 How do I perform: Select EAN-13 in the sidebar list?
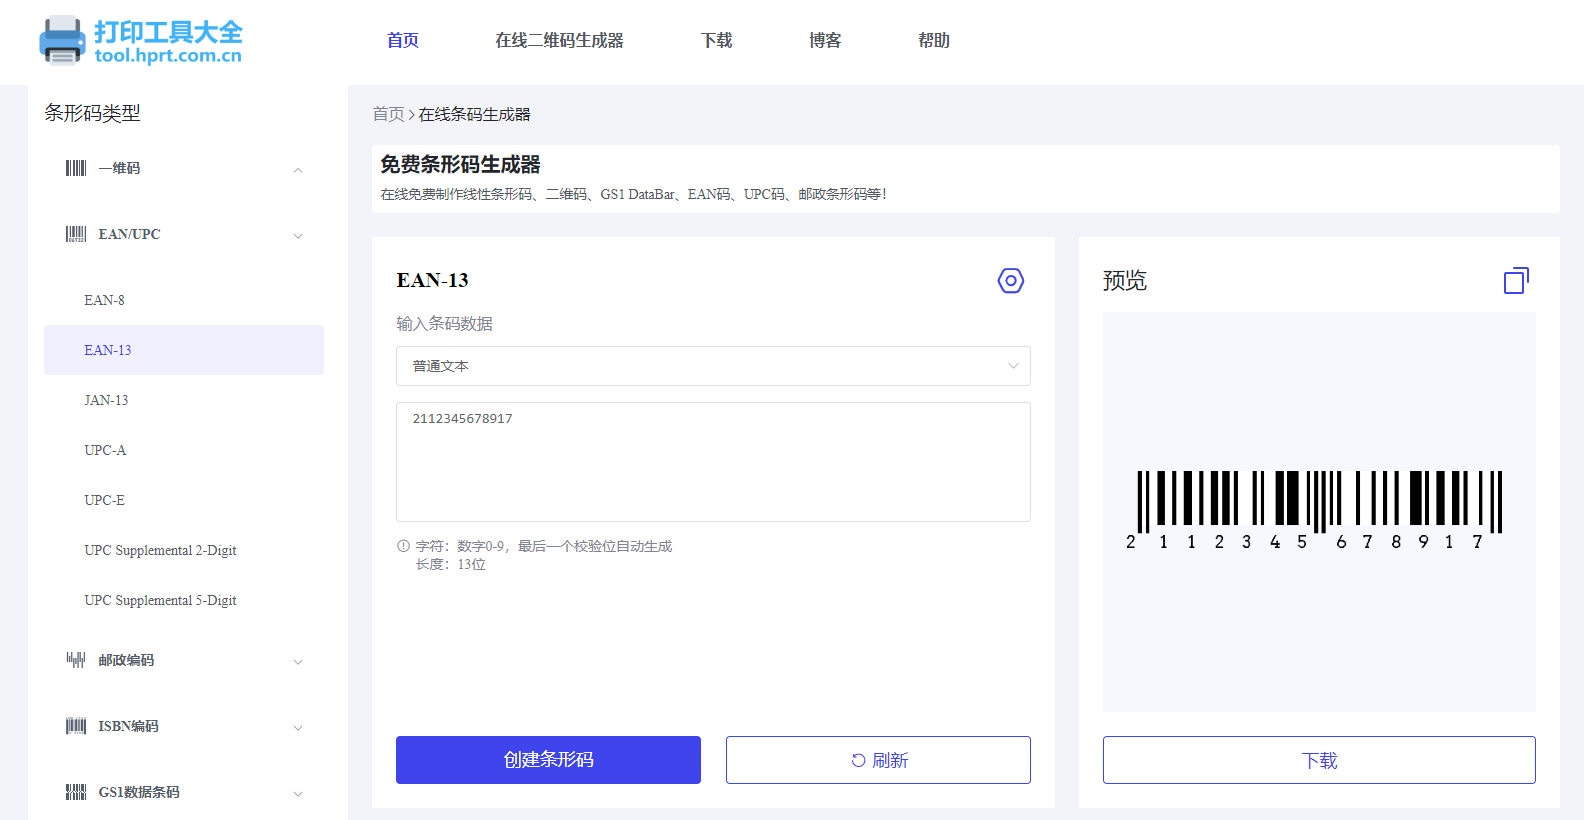[184, 350]
